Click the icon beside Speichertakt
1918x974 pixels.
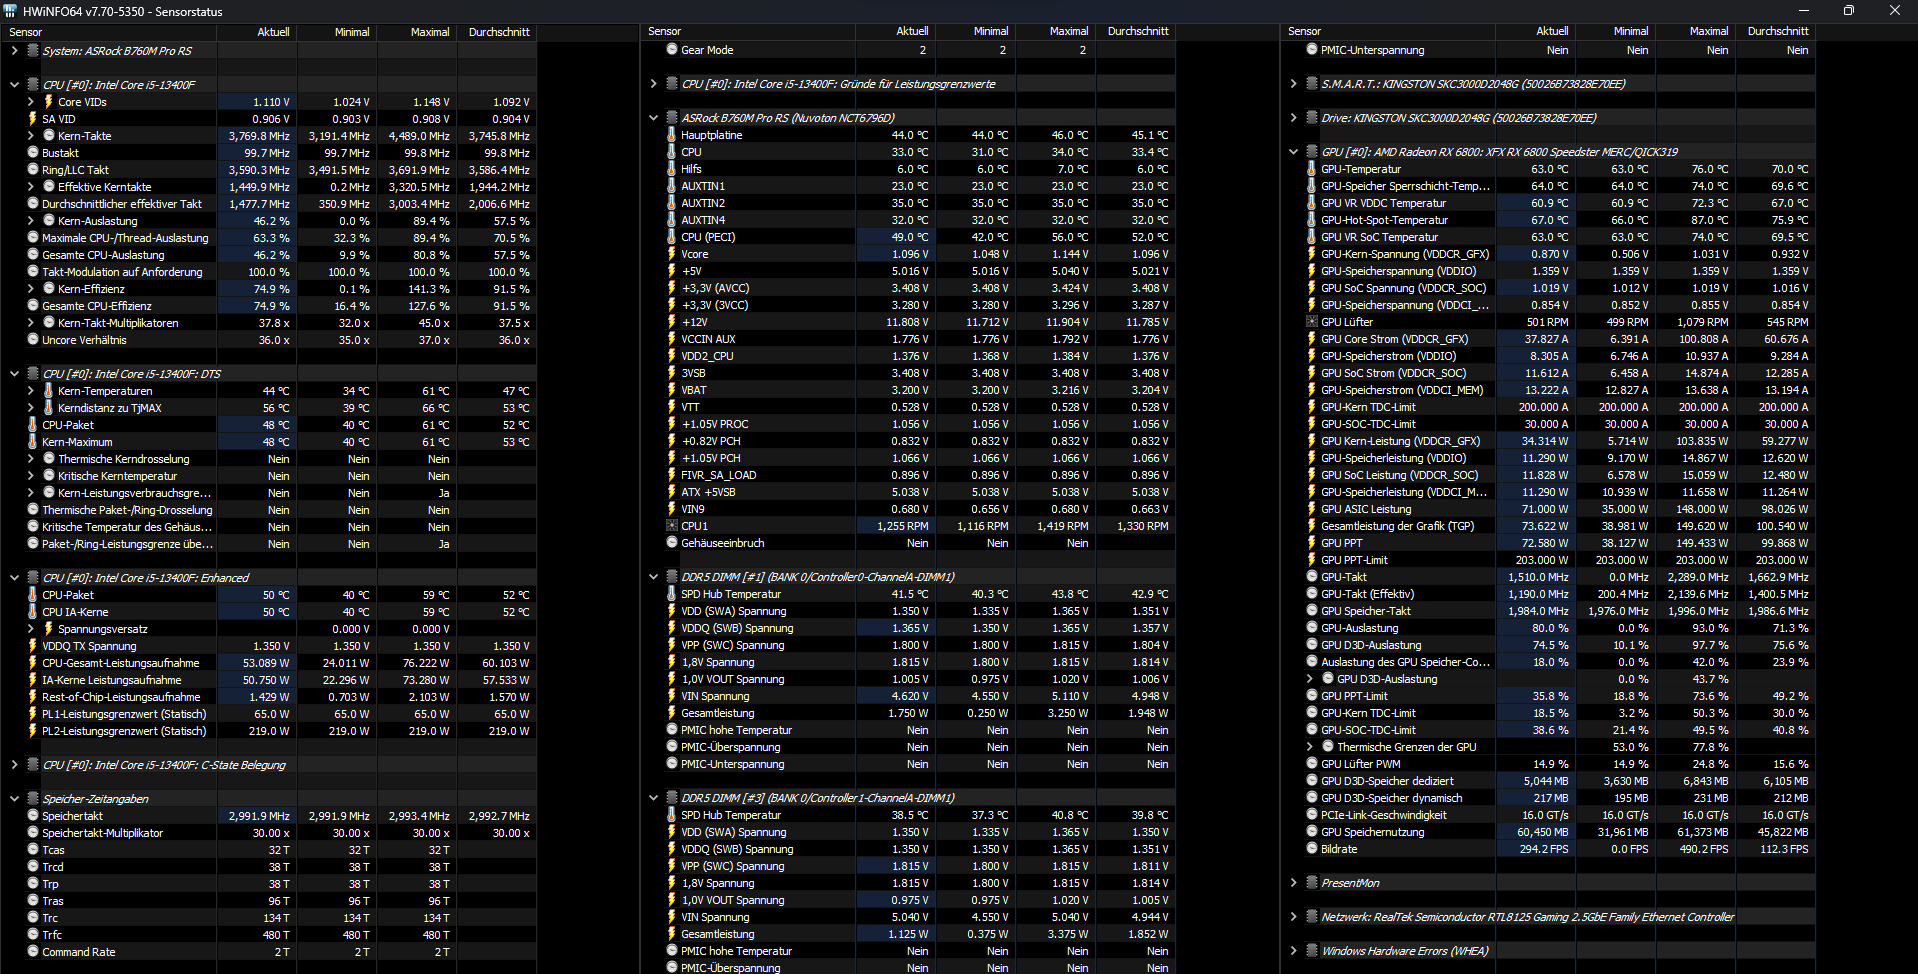[33, 816]
